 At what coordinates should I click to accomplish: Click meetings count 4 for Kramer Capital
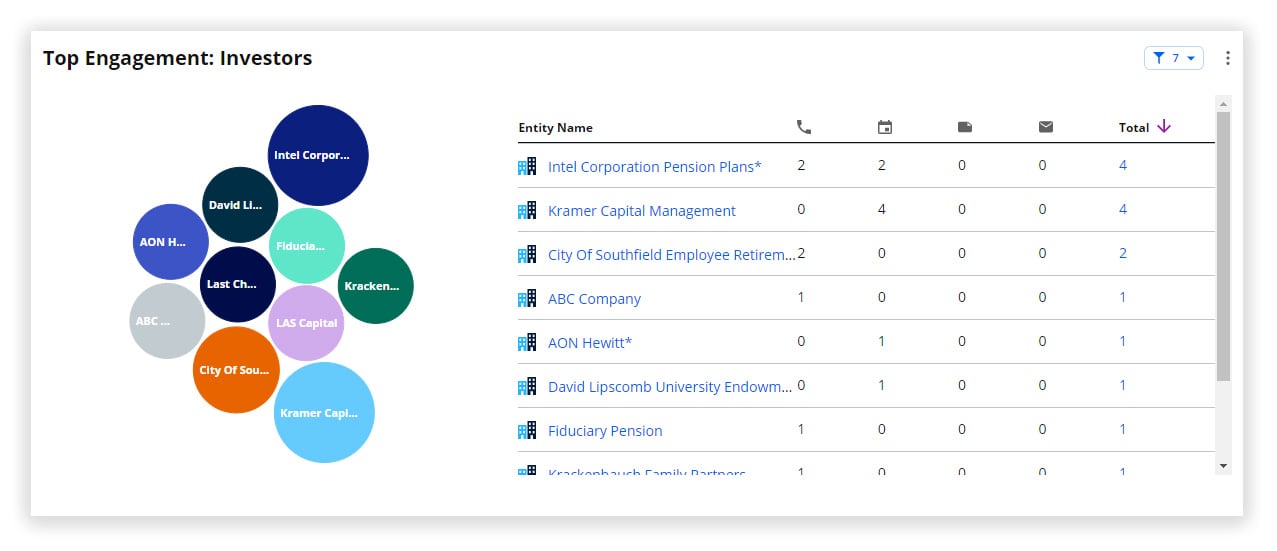pyautogui.click(x=882, y=209)
